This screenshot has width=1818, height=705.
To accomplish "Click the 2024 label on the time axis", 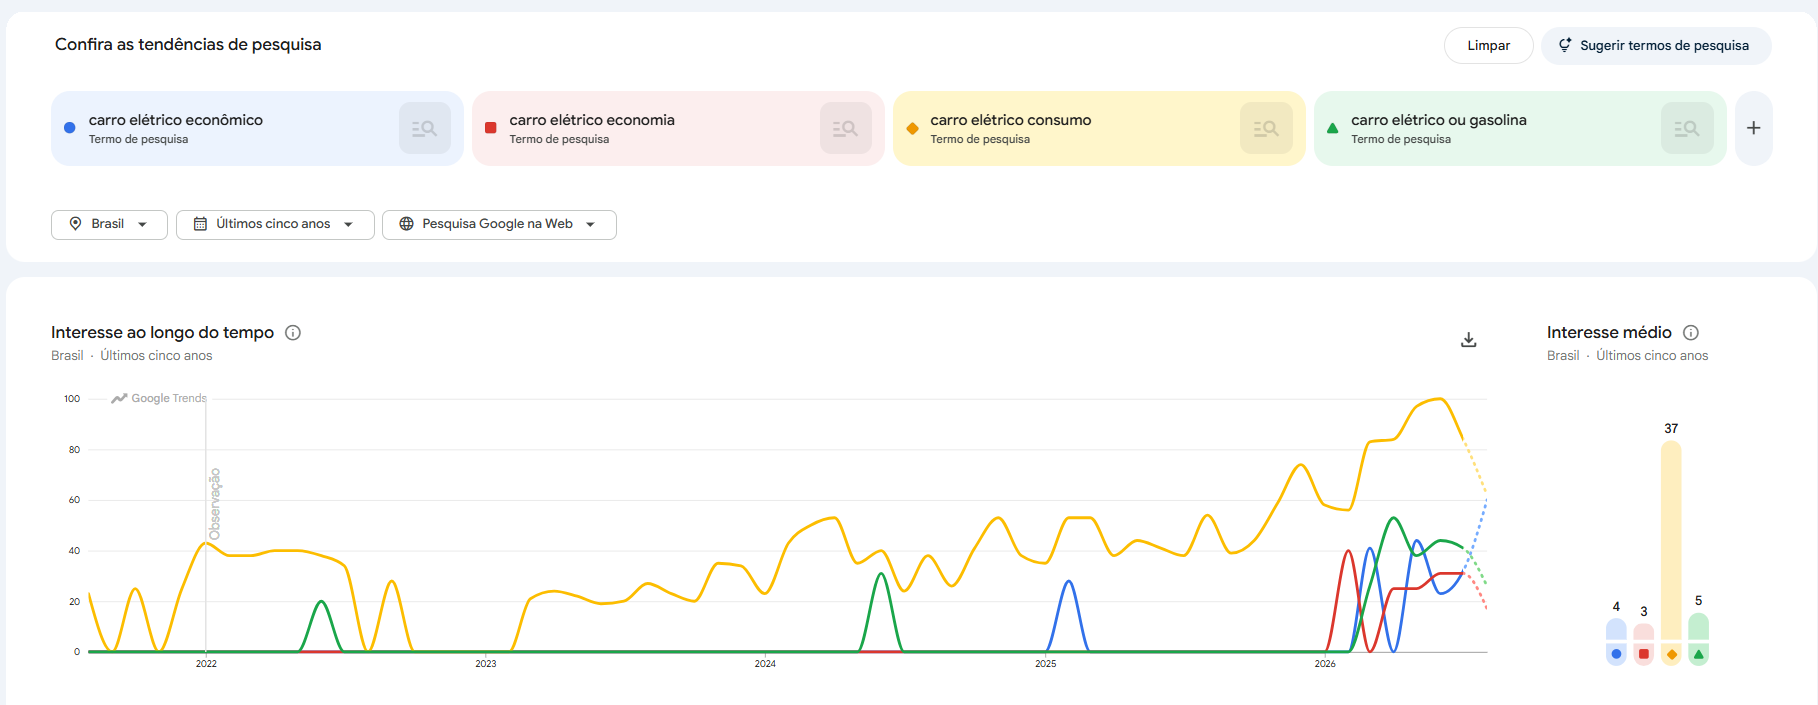I will point(765,664).
